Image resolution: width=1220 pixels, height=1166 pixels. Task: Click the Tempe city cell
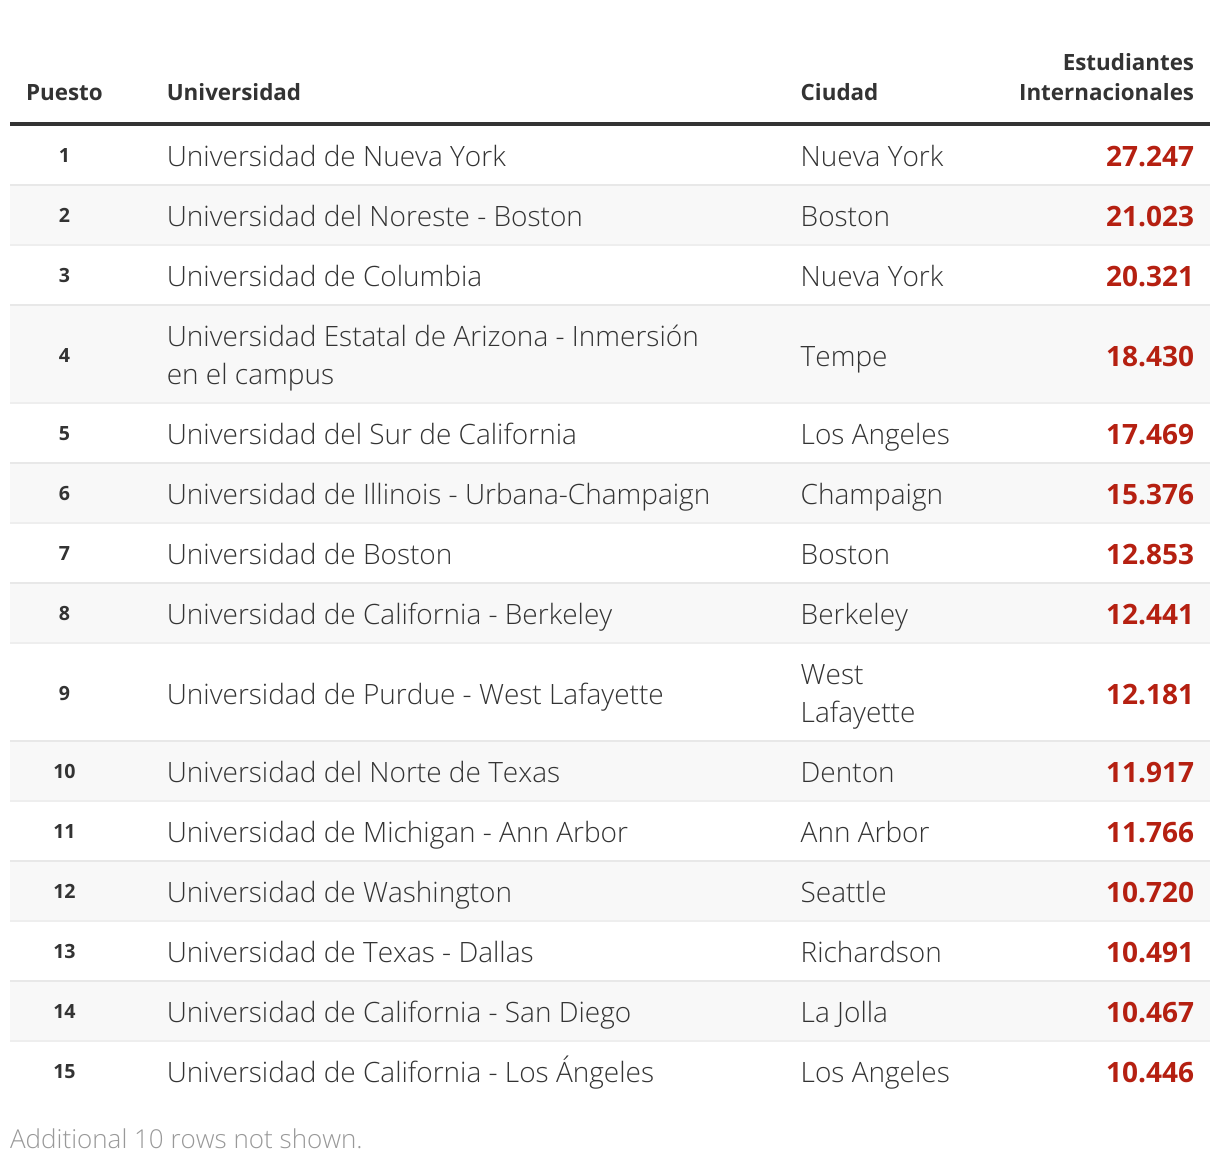point(843,356)
